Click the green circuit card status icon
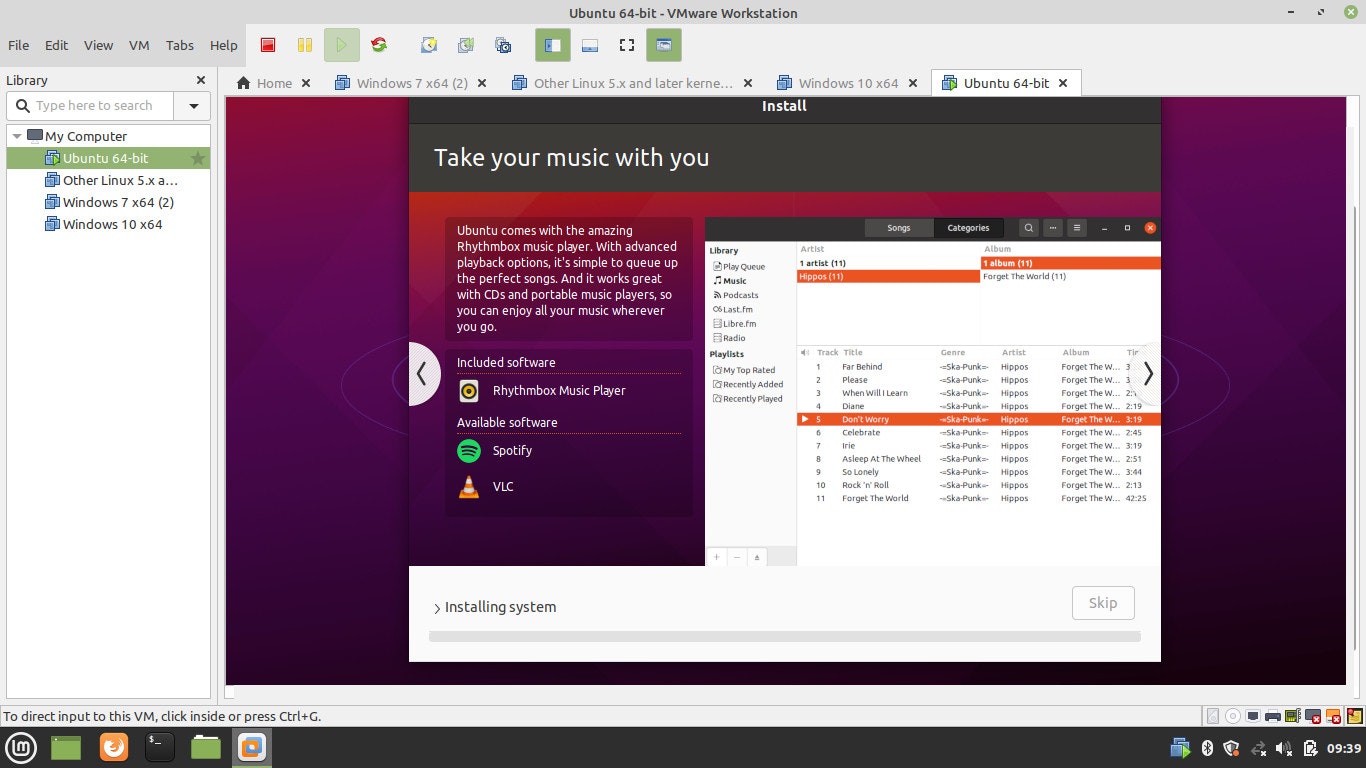 [x=1293, y=716]
